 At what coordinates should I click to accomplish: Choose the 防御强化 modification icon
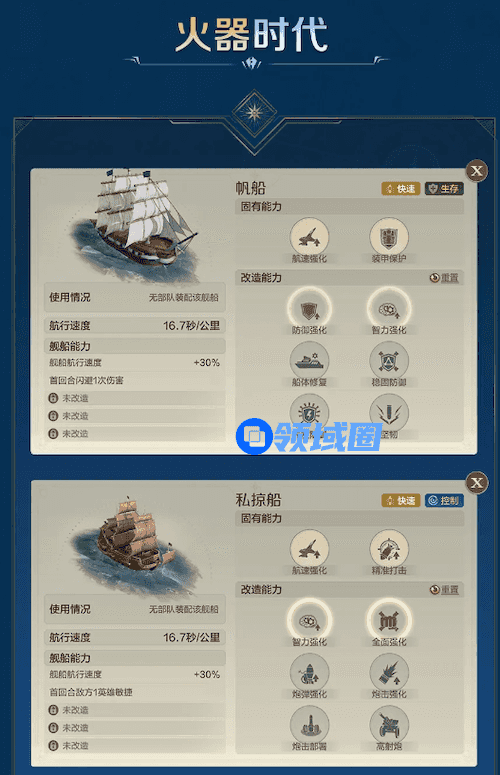[309, 309]
